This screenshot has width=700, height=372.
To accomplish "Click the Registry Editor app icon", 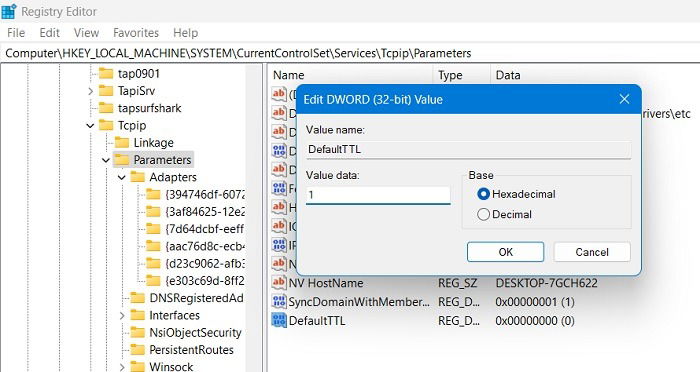I will [x=8, y=12].
